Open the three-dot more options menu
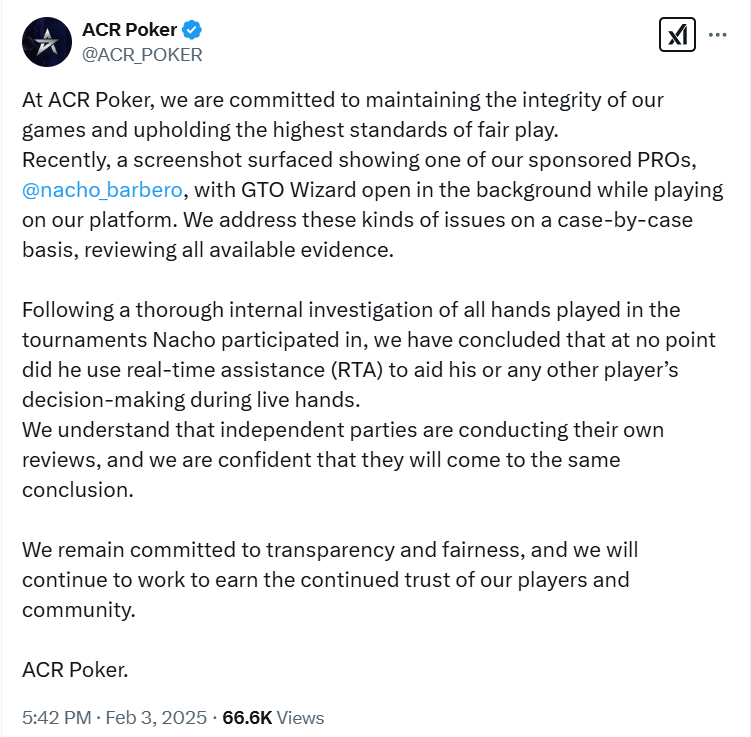This screenshot has width=751, height=737. [x=717, y=34]
